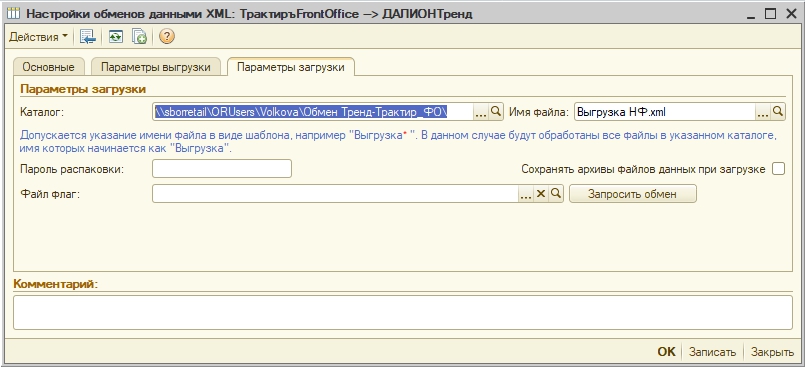805x367 pixels.
Task: Switch to the Основные tab
Action: click(x=48, y=67)
